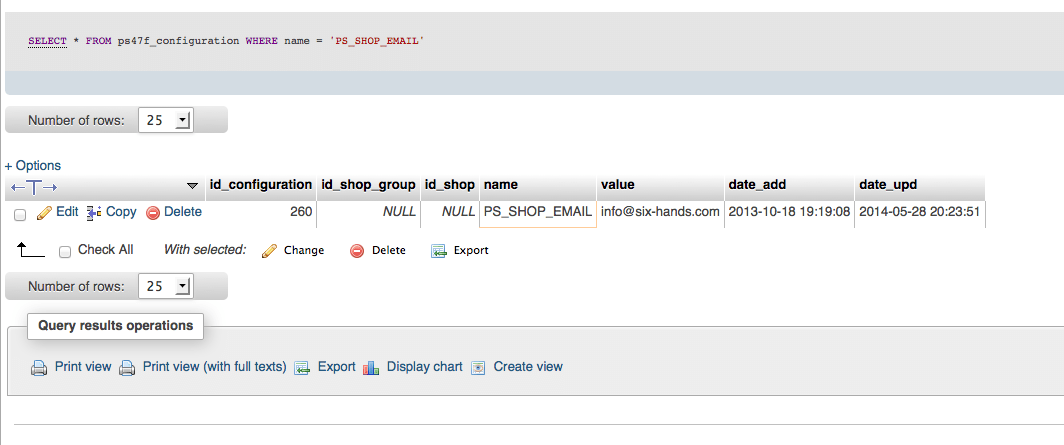Open Print view link
This screenshot has width=1064, height=445.
click(x=83, y=366)
